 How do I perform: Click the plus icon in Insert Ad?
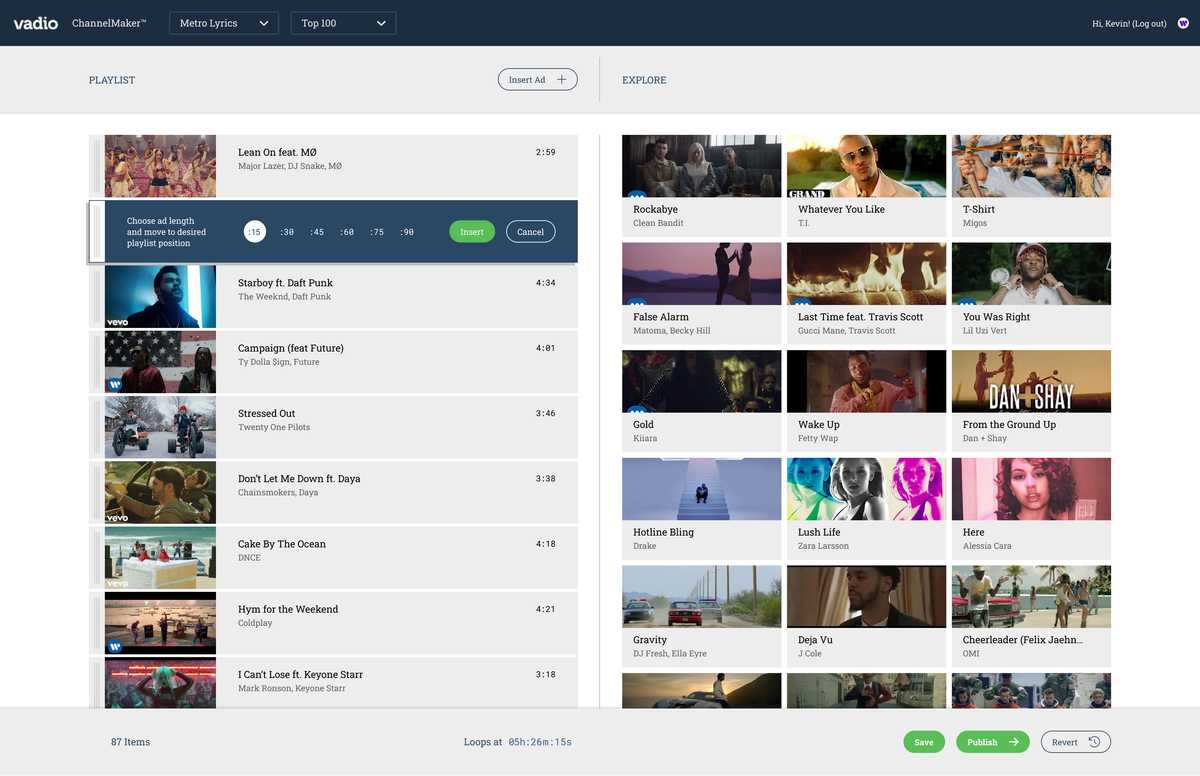click(562, 80)
